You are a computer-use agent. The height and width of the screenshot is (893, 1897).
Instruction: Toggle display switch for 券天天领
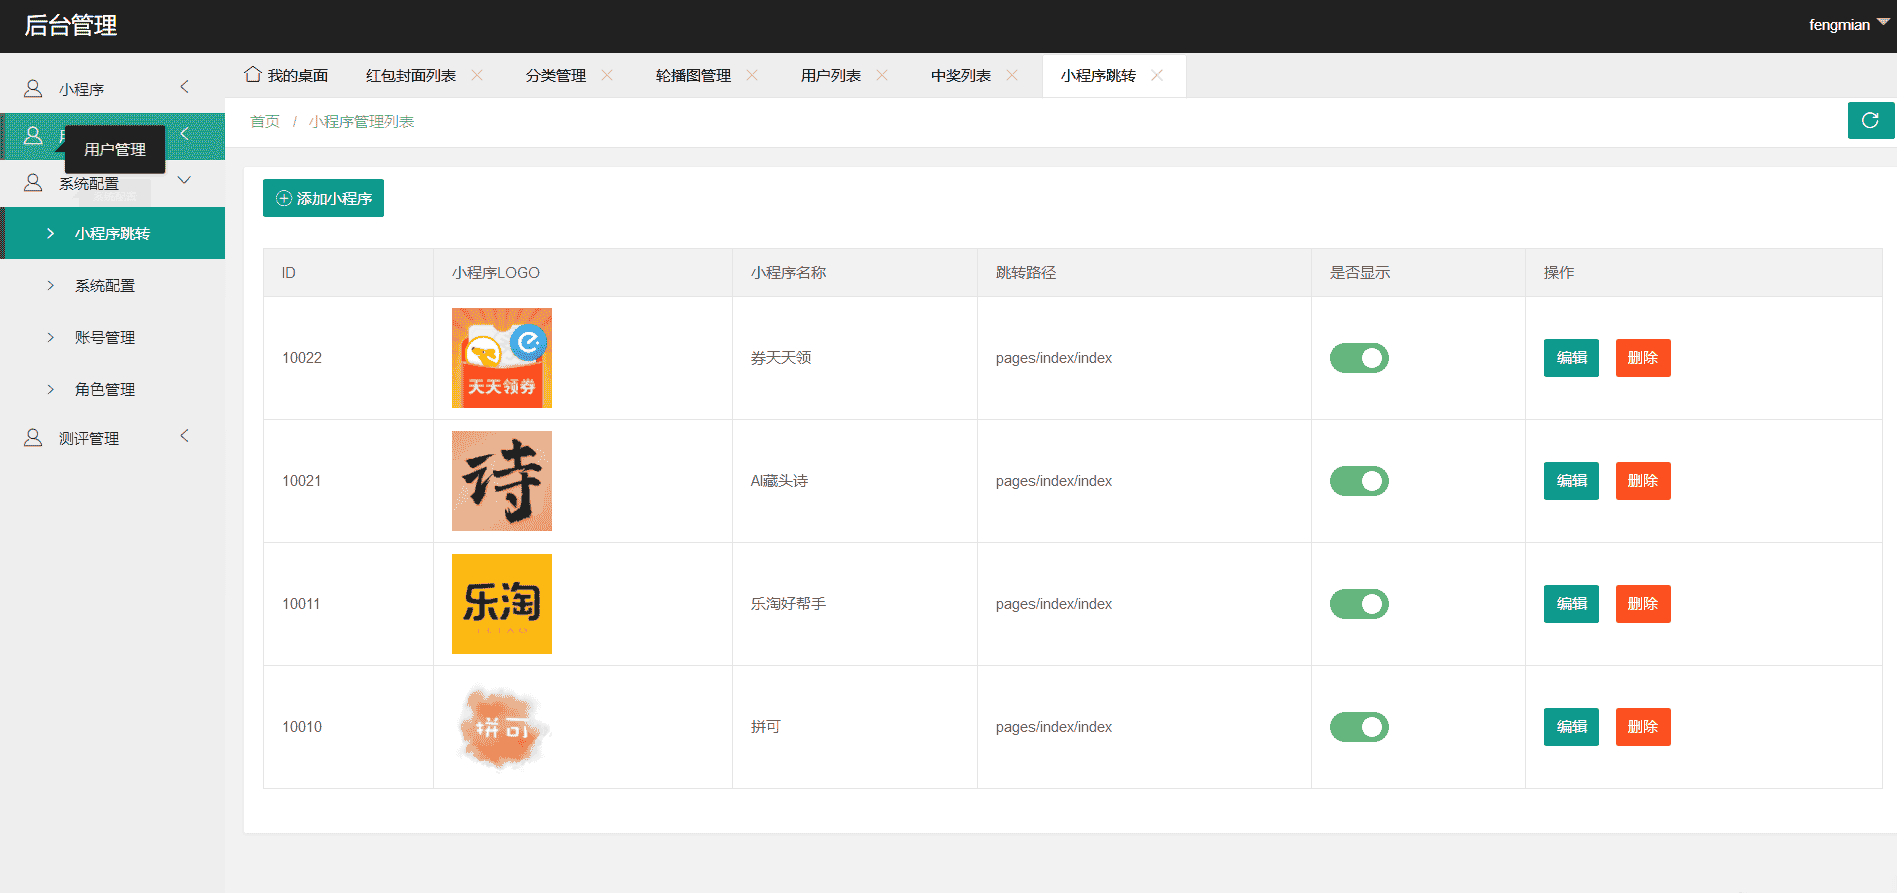[x=1359, y=358]
